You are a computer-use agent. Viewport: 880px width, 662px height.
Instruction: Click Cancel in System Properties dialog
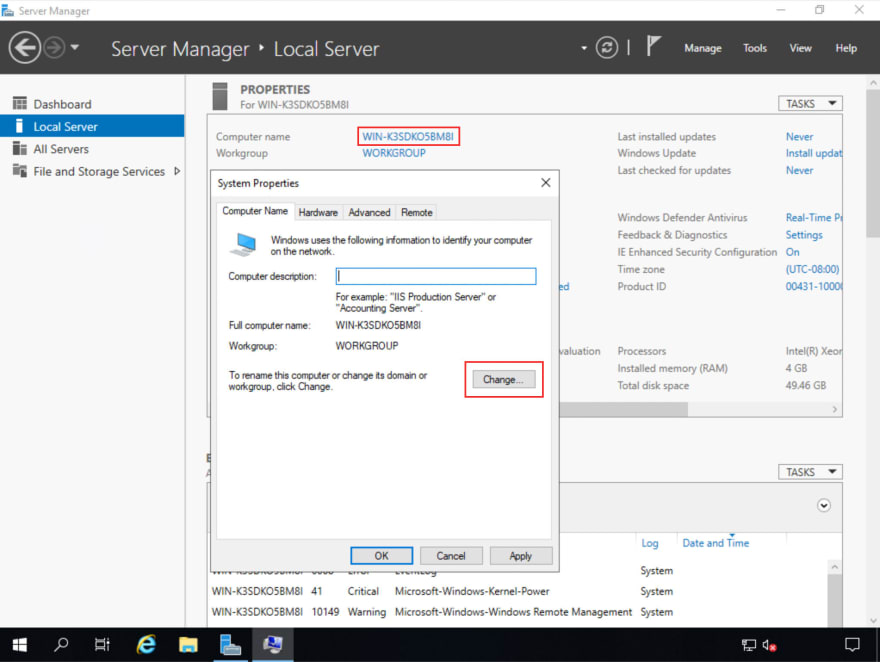click(x=451, y=556)
